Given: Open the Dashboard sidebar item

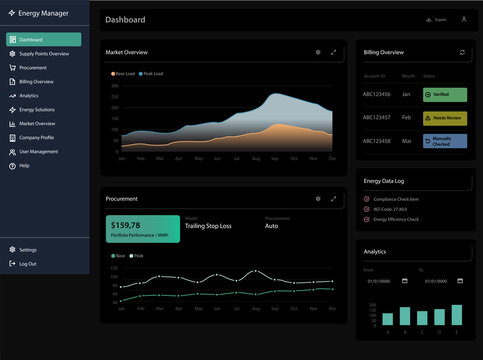Looking at the screenshot, I should [43, 39].
